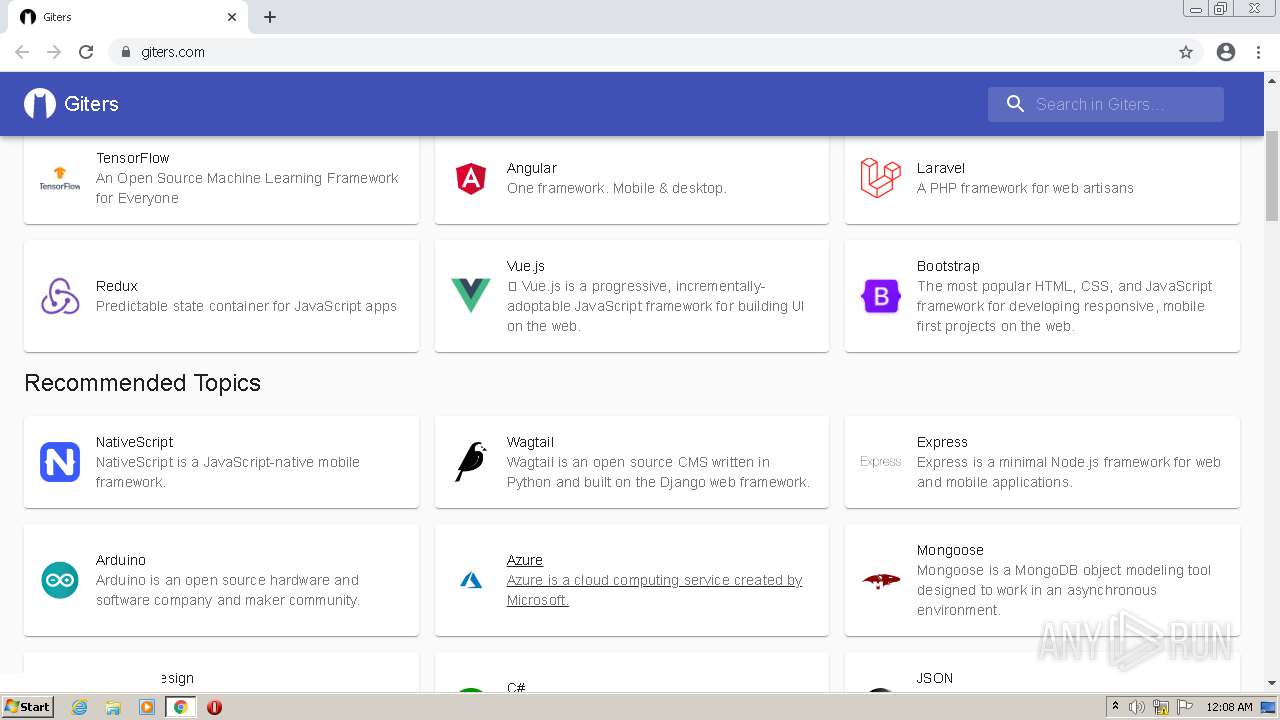The width and height of the screenshot is (1280, 720).
Task: Click Redux 'Predictable state container' description
Action: 246,306
